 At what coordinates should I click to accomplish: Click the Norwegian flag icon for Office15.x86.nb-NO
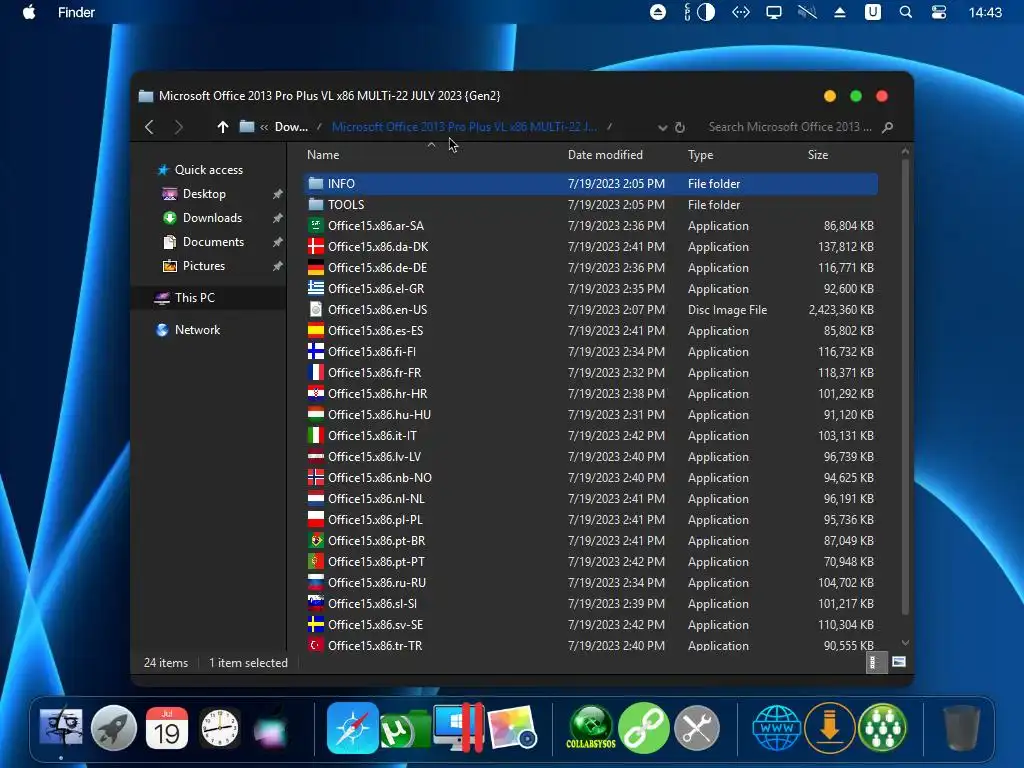coord(316,477)
